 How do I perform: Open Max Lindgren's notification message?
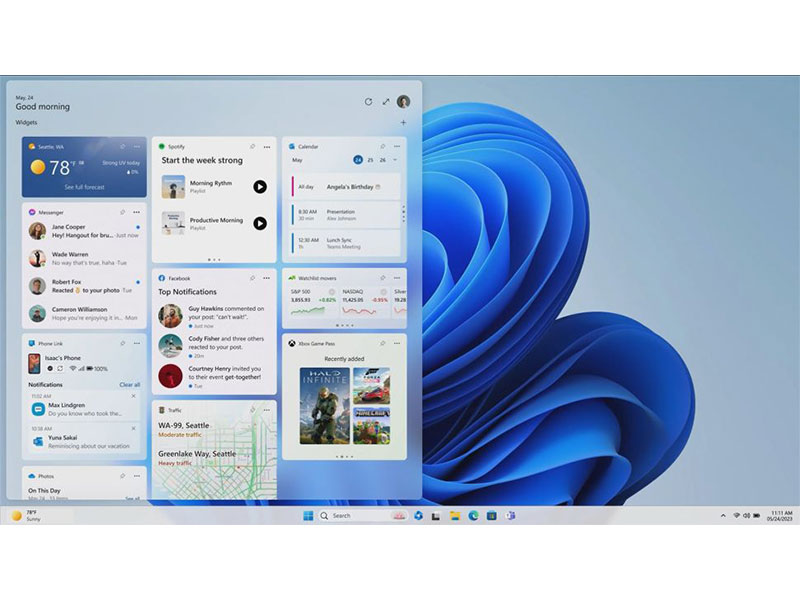click(84, 409)
